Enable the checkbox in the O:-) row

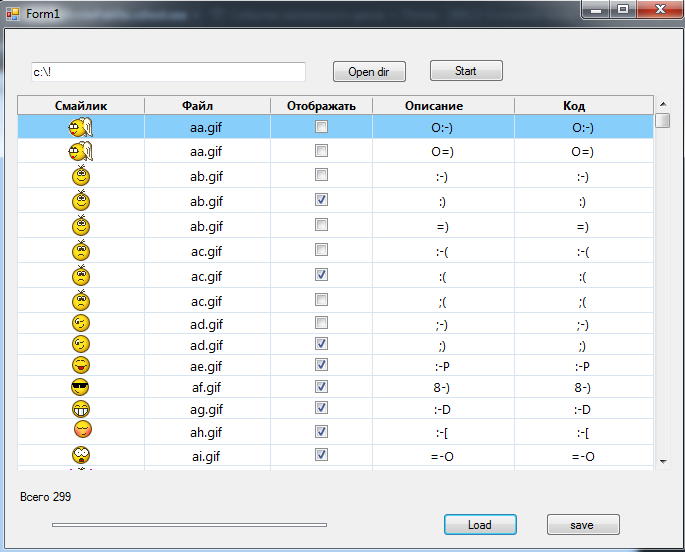point(321,127)
